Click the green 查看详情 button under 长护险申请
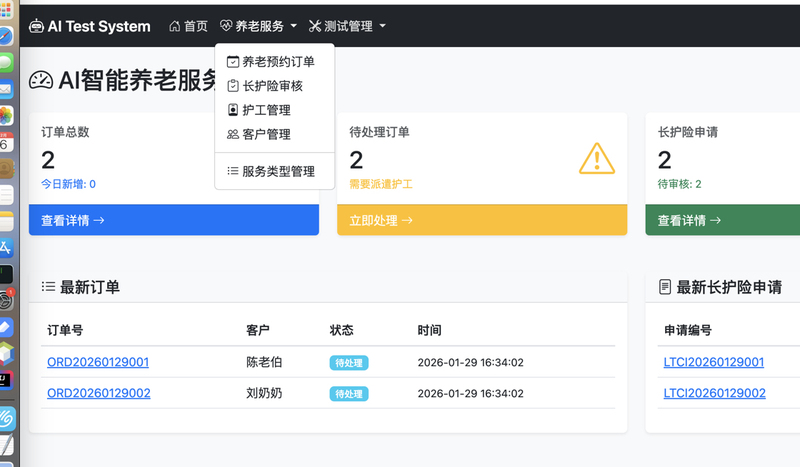Viewport: 800px width, 467px height. [722, 220]
